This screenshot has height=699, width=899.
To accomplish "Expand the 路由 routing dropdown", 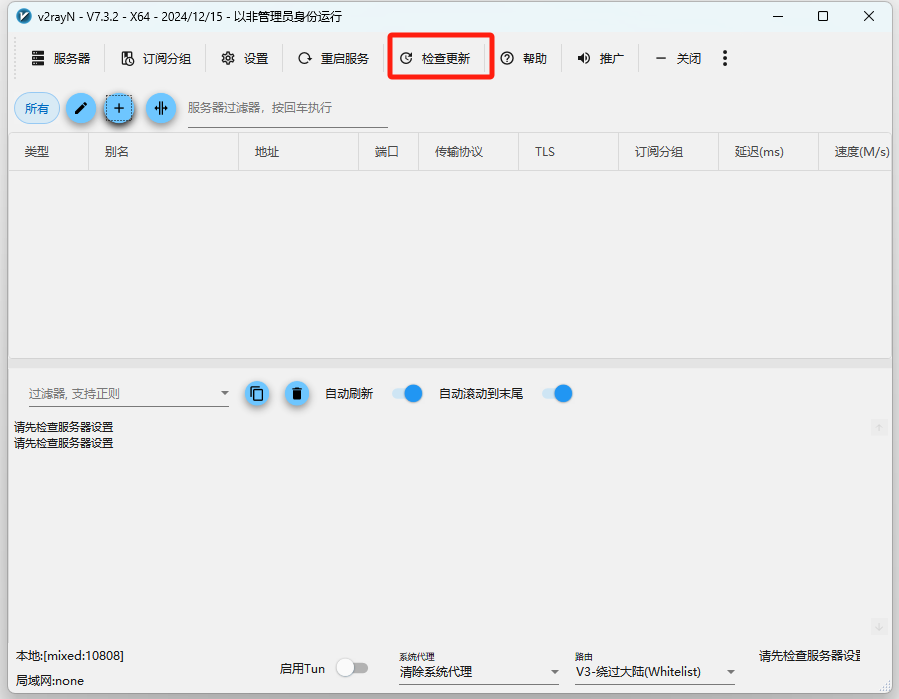I will pos(655,672).
